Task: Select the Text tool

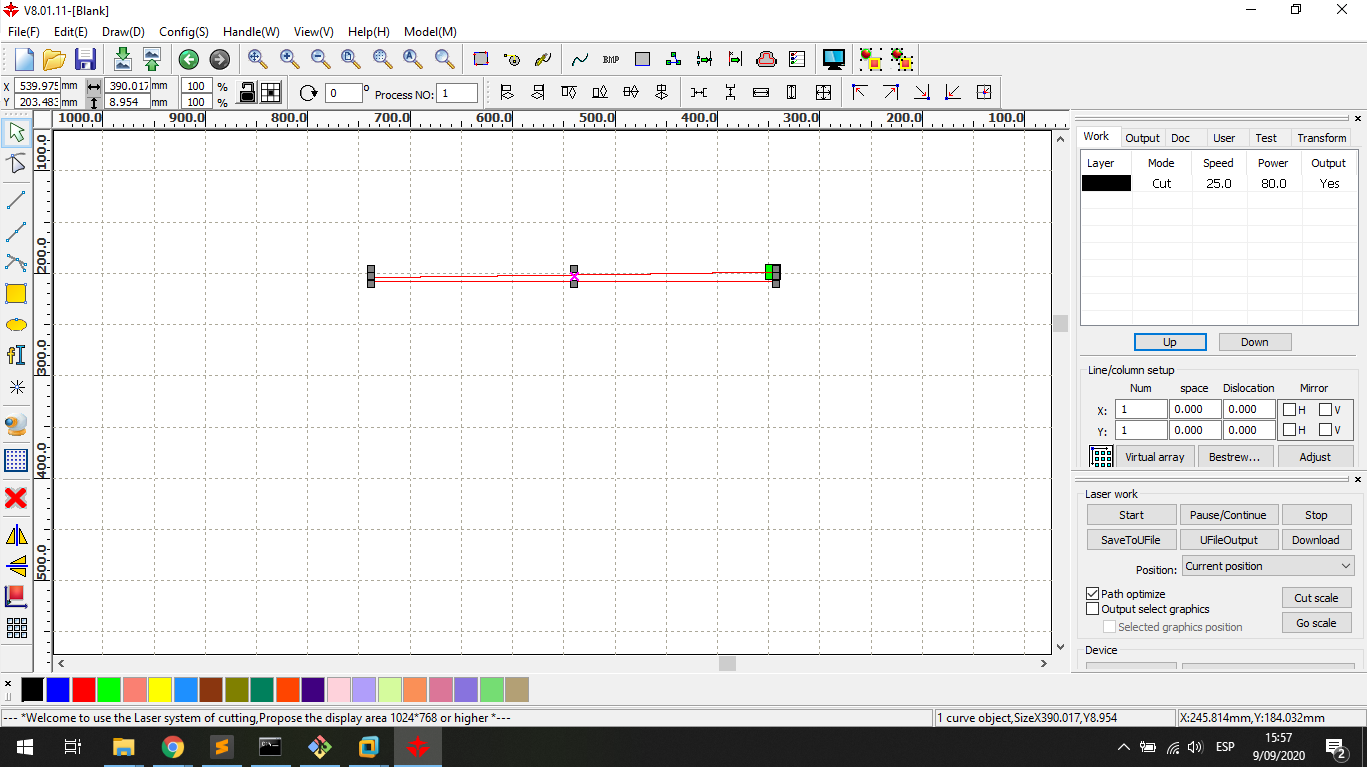Action: pos(16,355)
